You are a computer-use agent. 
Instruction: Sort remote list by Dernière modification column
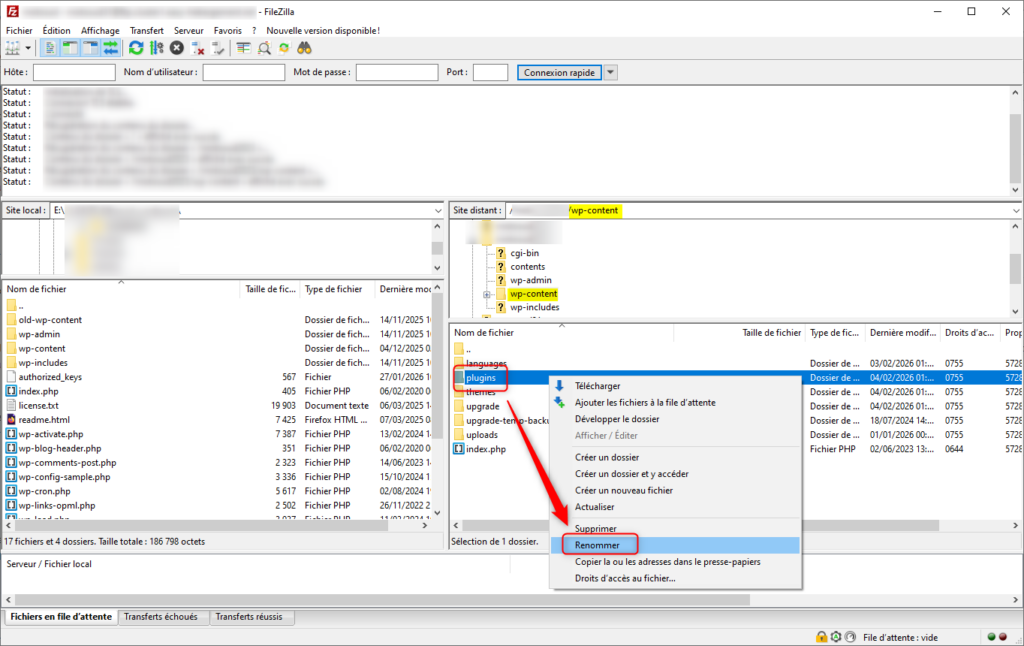pos(903,332)
